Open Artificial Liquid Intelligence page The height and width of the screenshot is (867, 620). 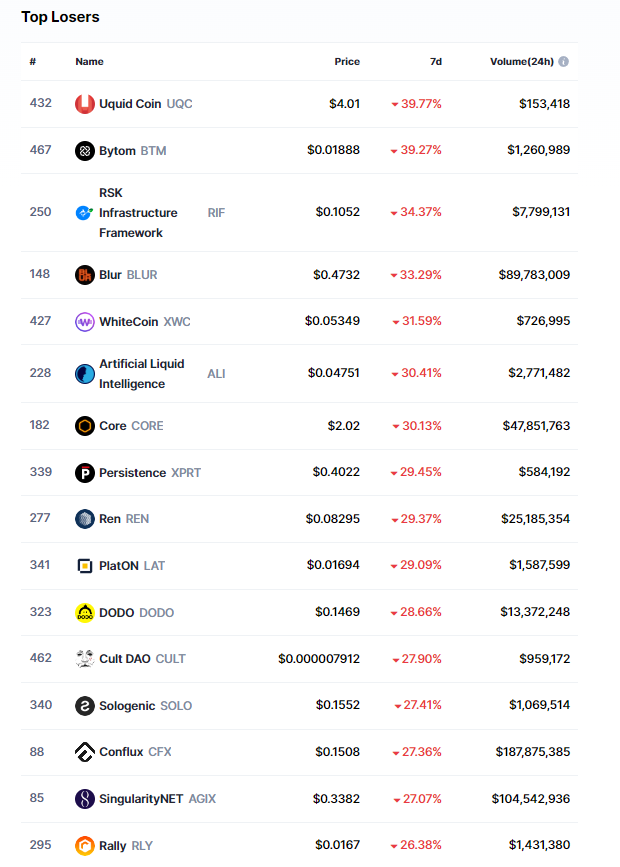tap(141, 374)
